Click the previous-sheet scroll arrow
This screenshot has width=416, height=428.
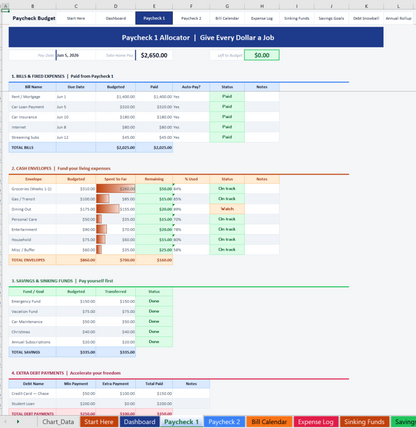5,422
